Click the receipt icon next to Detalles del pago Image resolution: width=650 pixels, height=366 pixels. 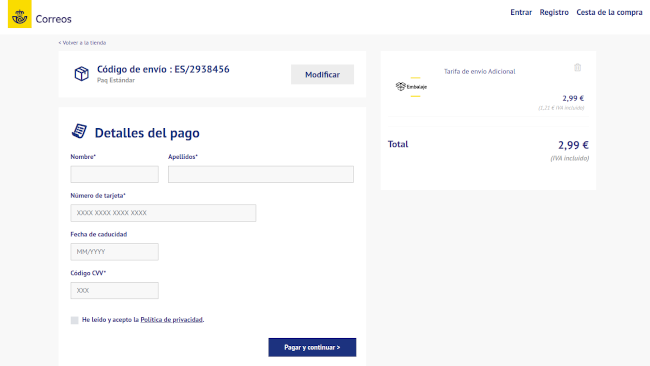coord(79,131)
